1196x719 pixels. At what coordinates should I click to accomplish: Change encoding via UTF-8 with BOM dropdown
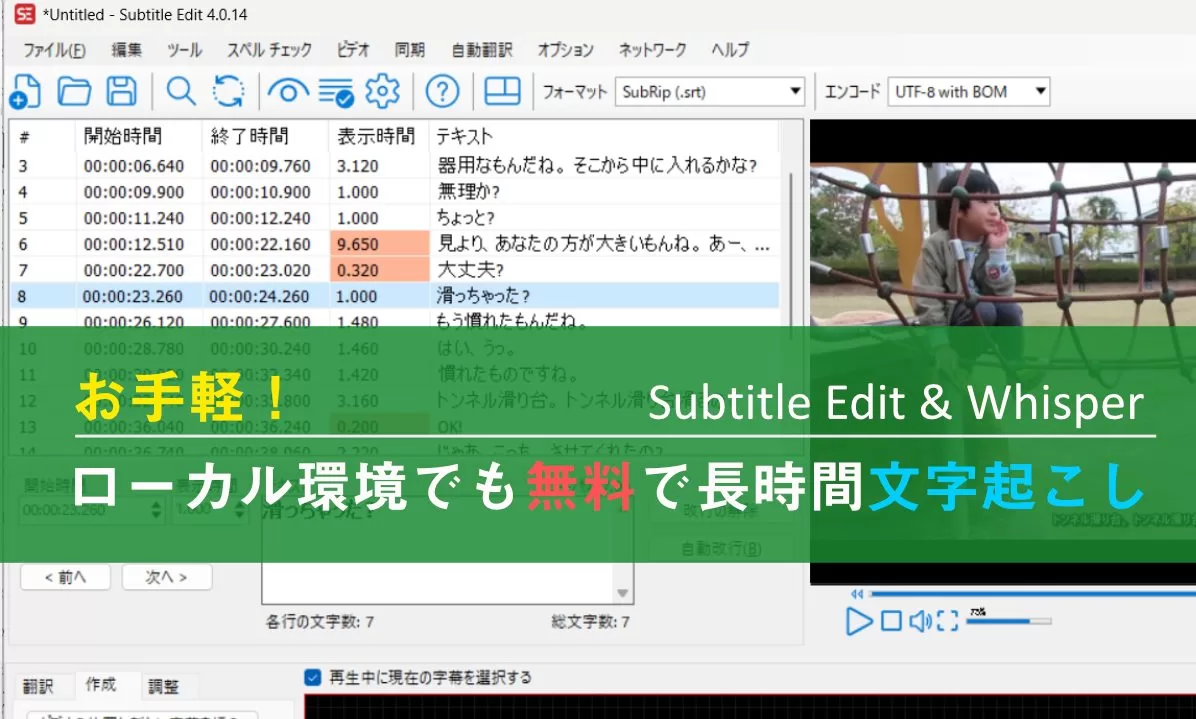(x=966, y=92)
